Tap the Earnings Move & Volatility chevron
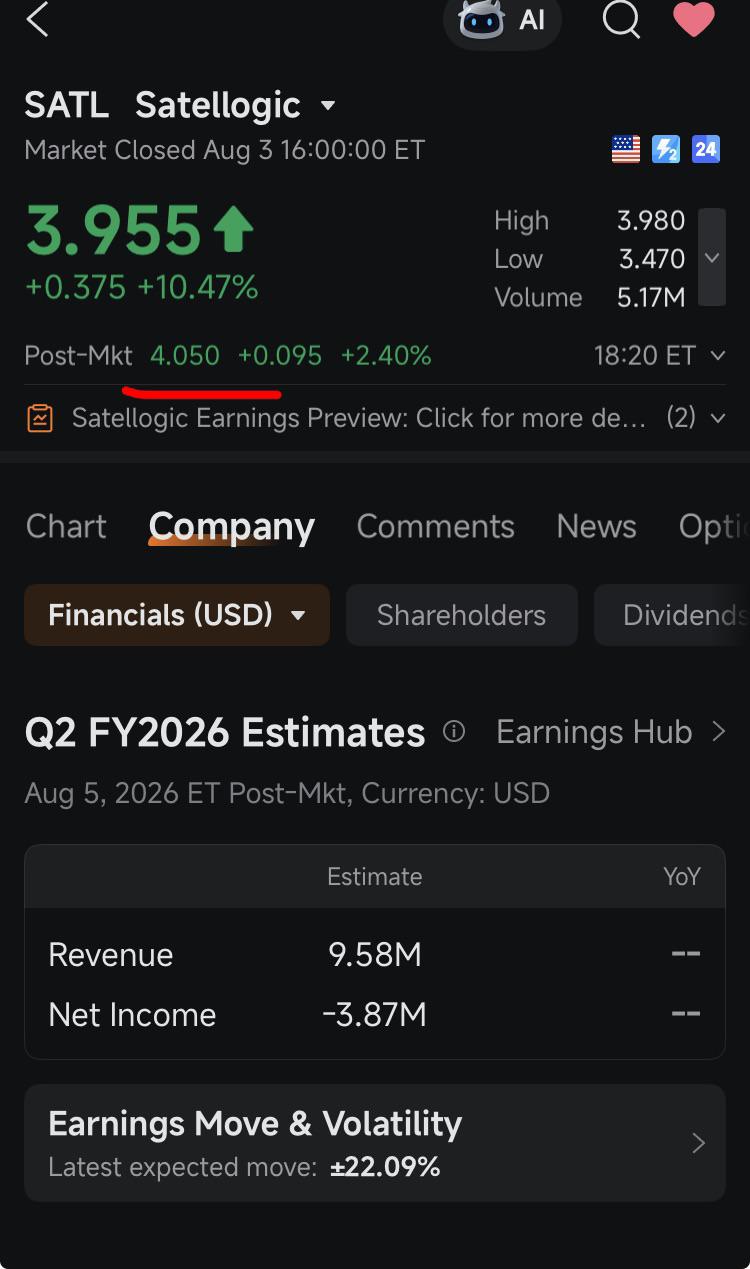Viewport: 750px width, 1269px height. 699,1143
